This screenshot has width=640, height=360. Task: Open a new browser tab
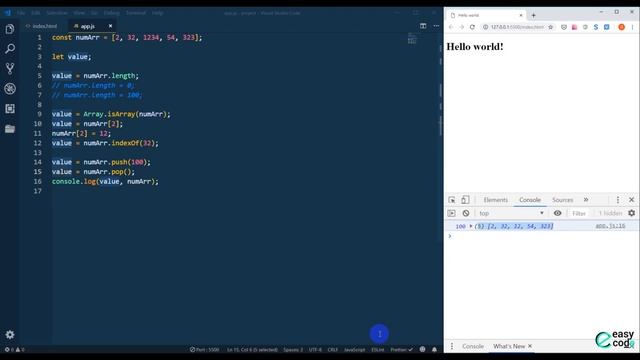point(533,16)
